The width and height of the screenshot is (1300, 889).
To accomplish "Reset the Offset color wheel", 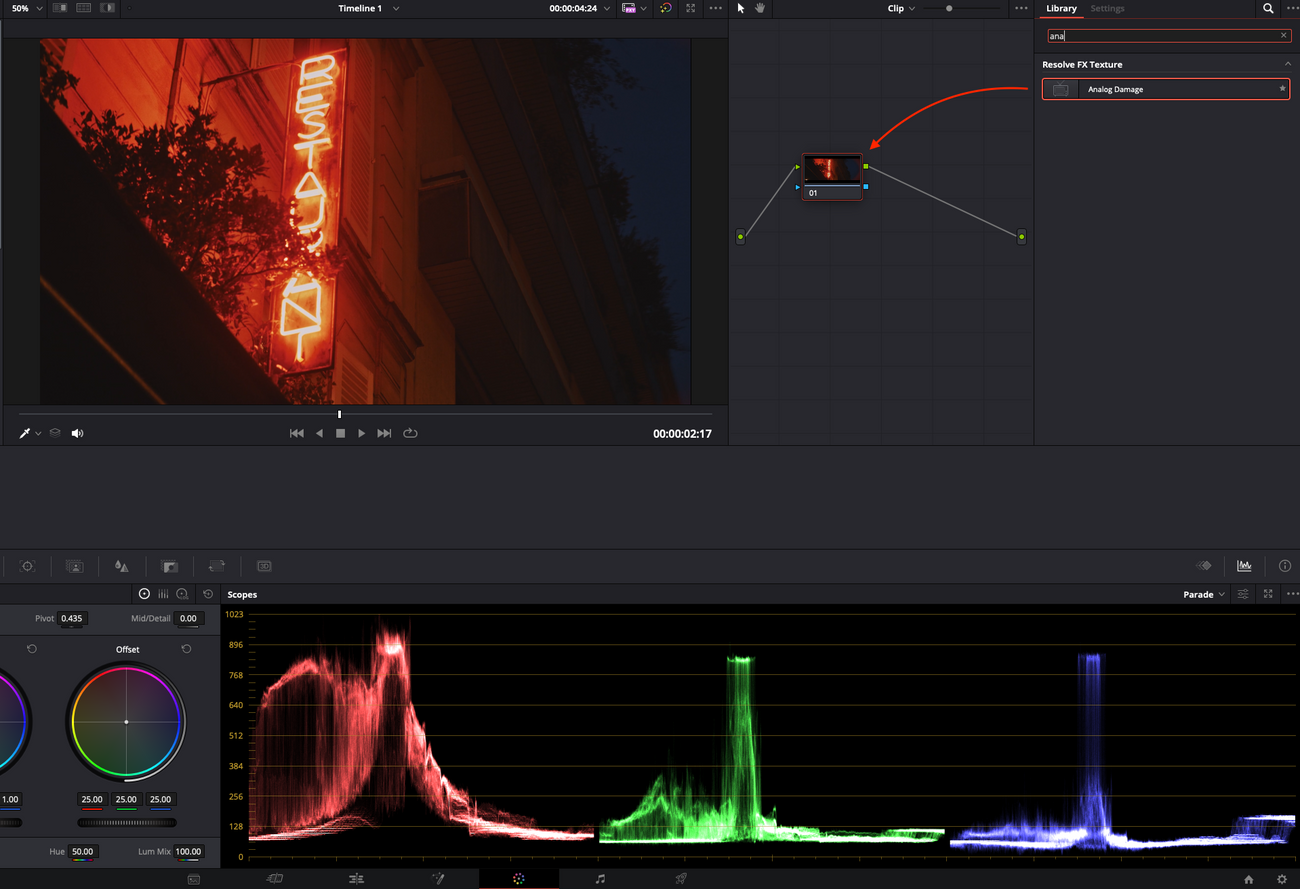I will 186,649.
